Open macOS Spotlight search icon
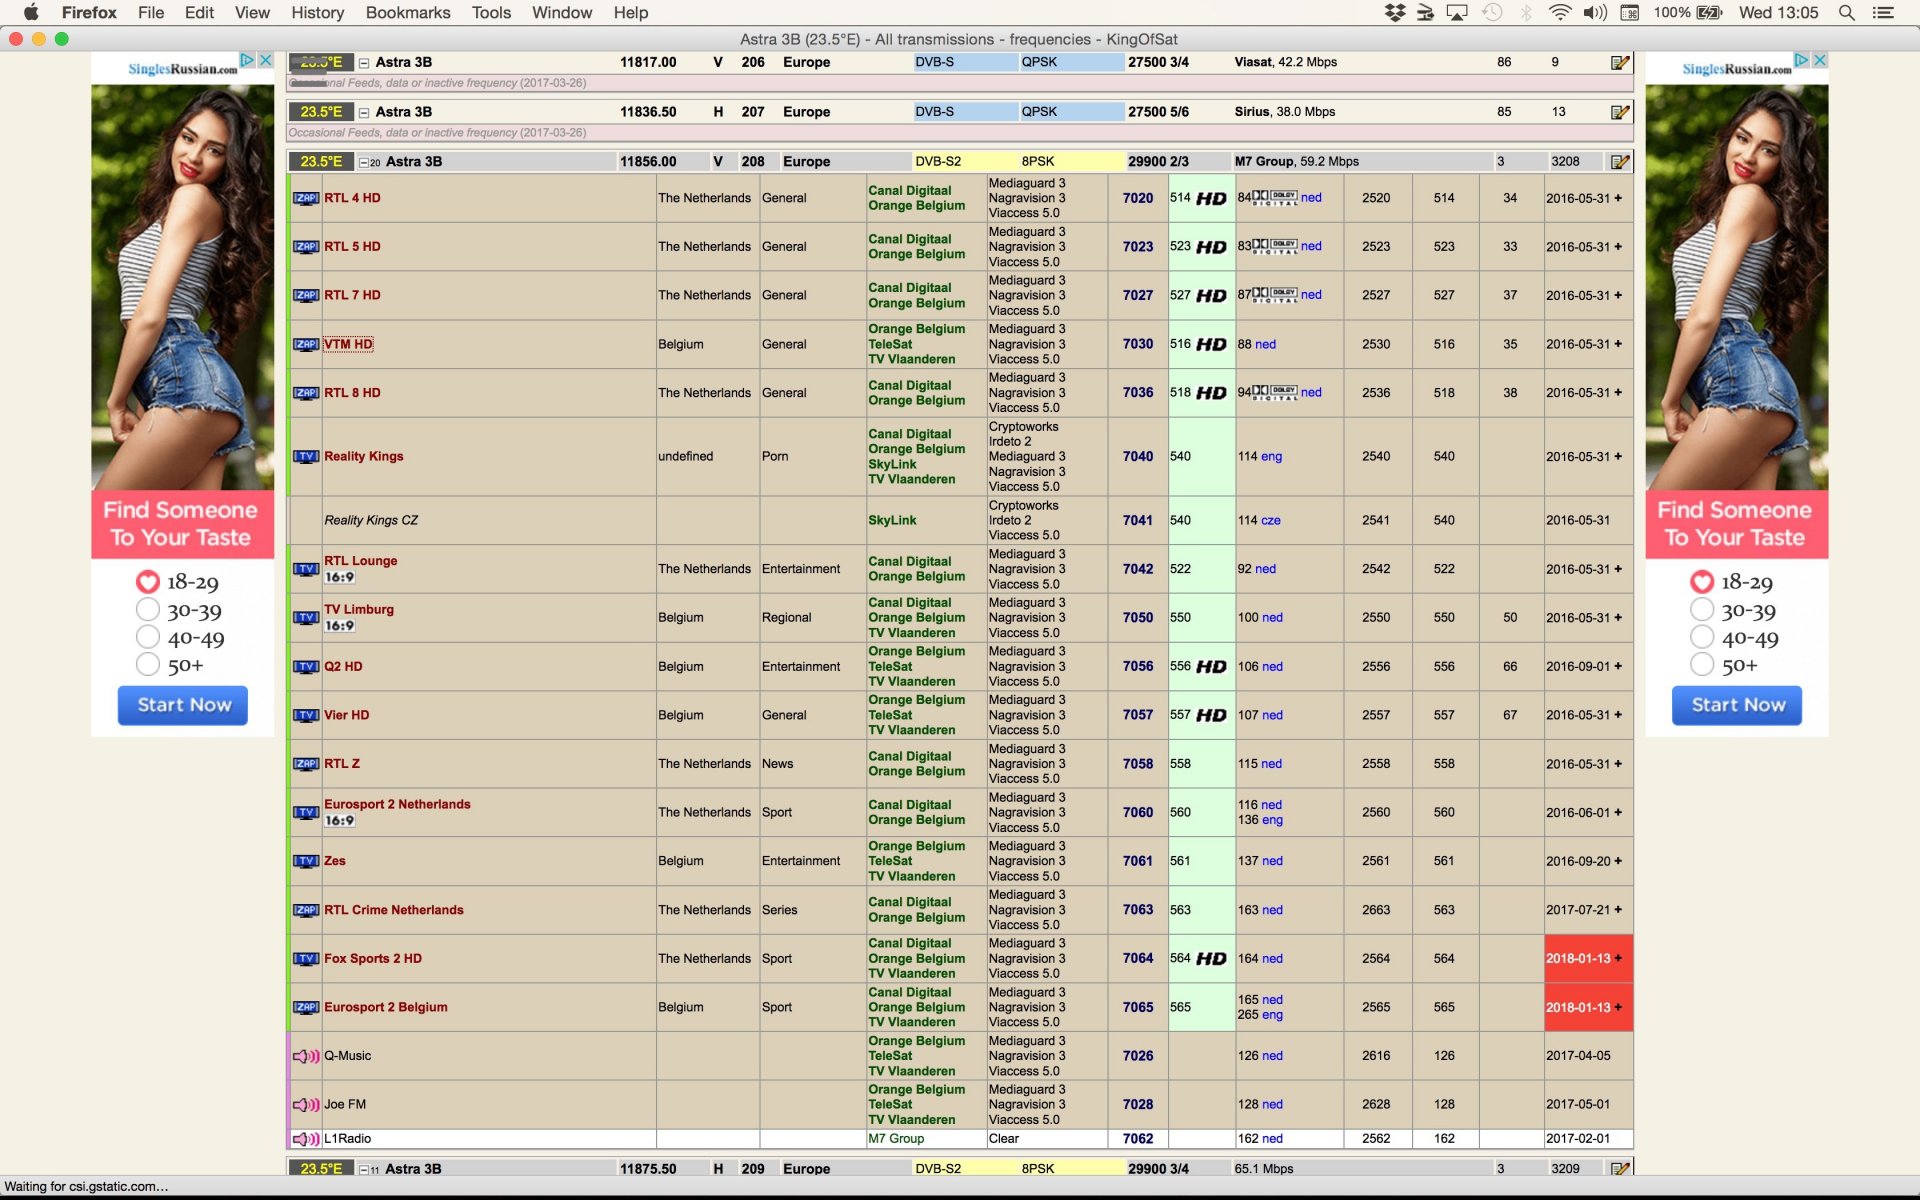Screen dimensions: 1920x1200 coord(1847,13)
